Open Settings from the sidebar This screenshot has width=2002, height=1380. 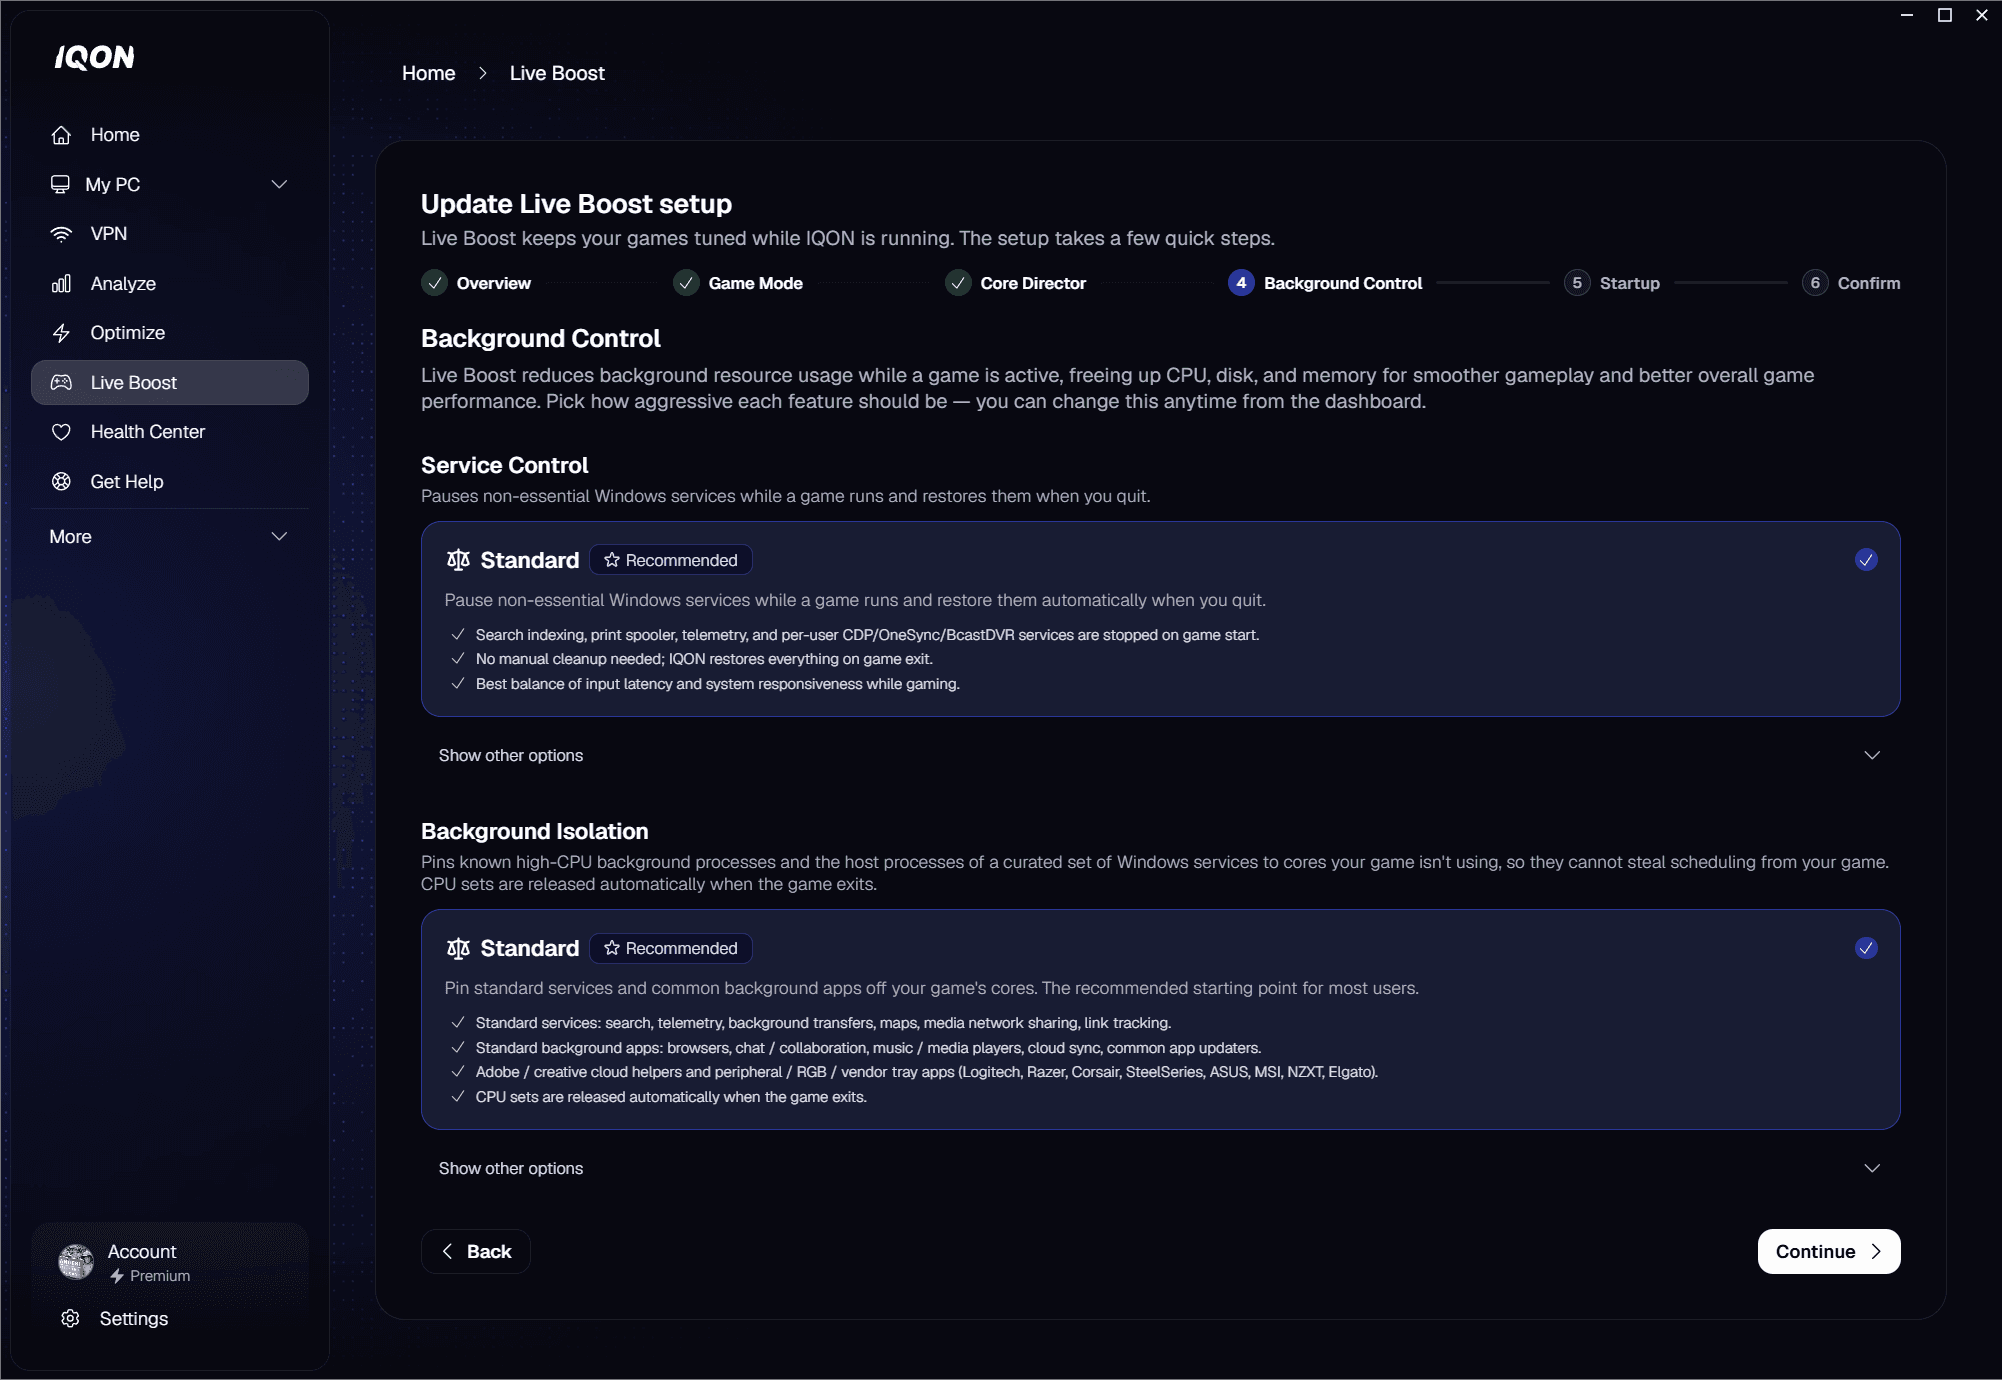[x=170, y=1318]
